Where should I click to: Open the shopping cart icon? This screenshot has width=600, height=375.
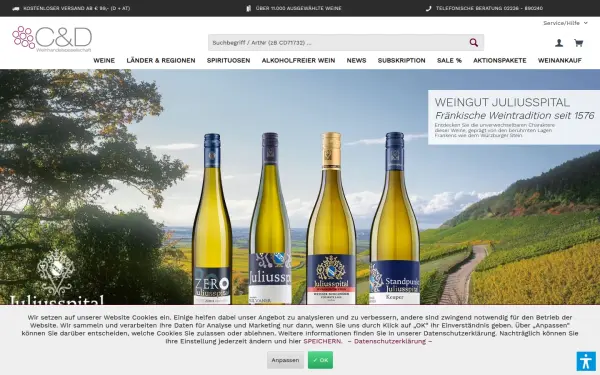click(x=579, y=43)
